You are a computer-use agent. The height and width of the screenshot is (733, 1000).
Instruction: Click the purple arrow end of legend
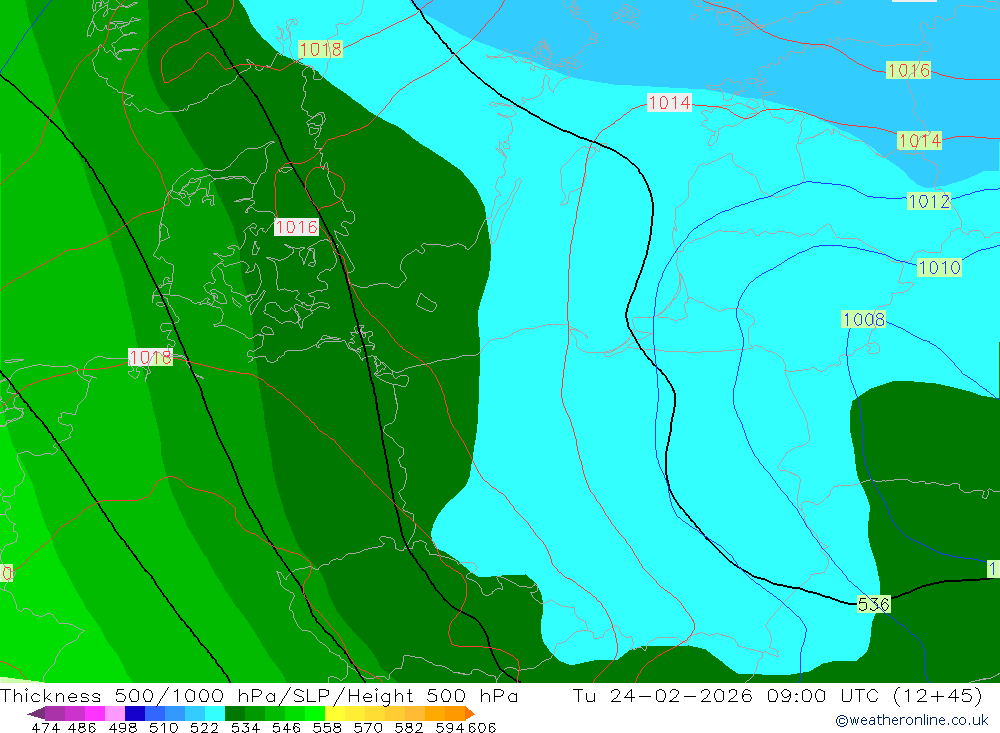[36, 713]
